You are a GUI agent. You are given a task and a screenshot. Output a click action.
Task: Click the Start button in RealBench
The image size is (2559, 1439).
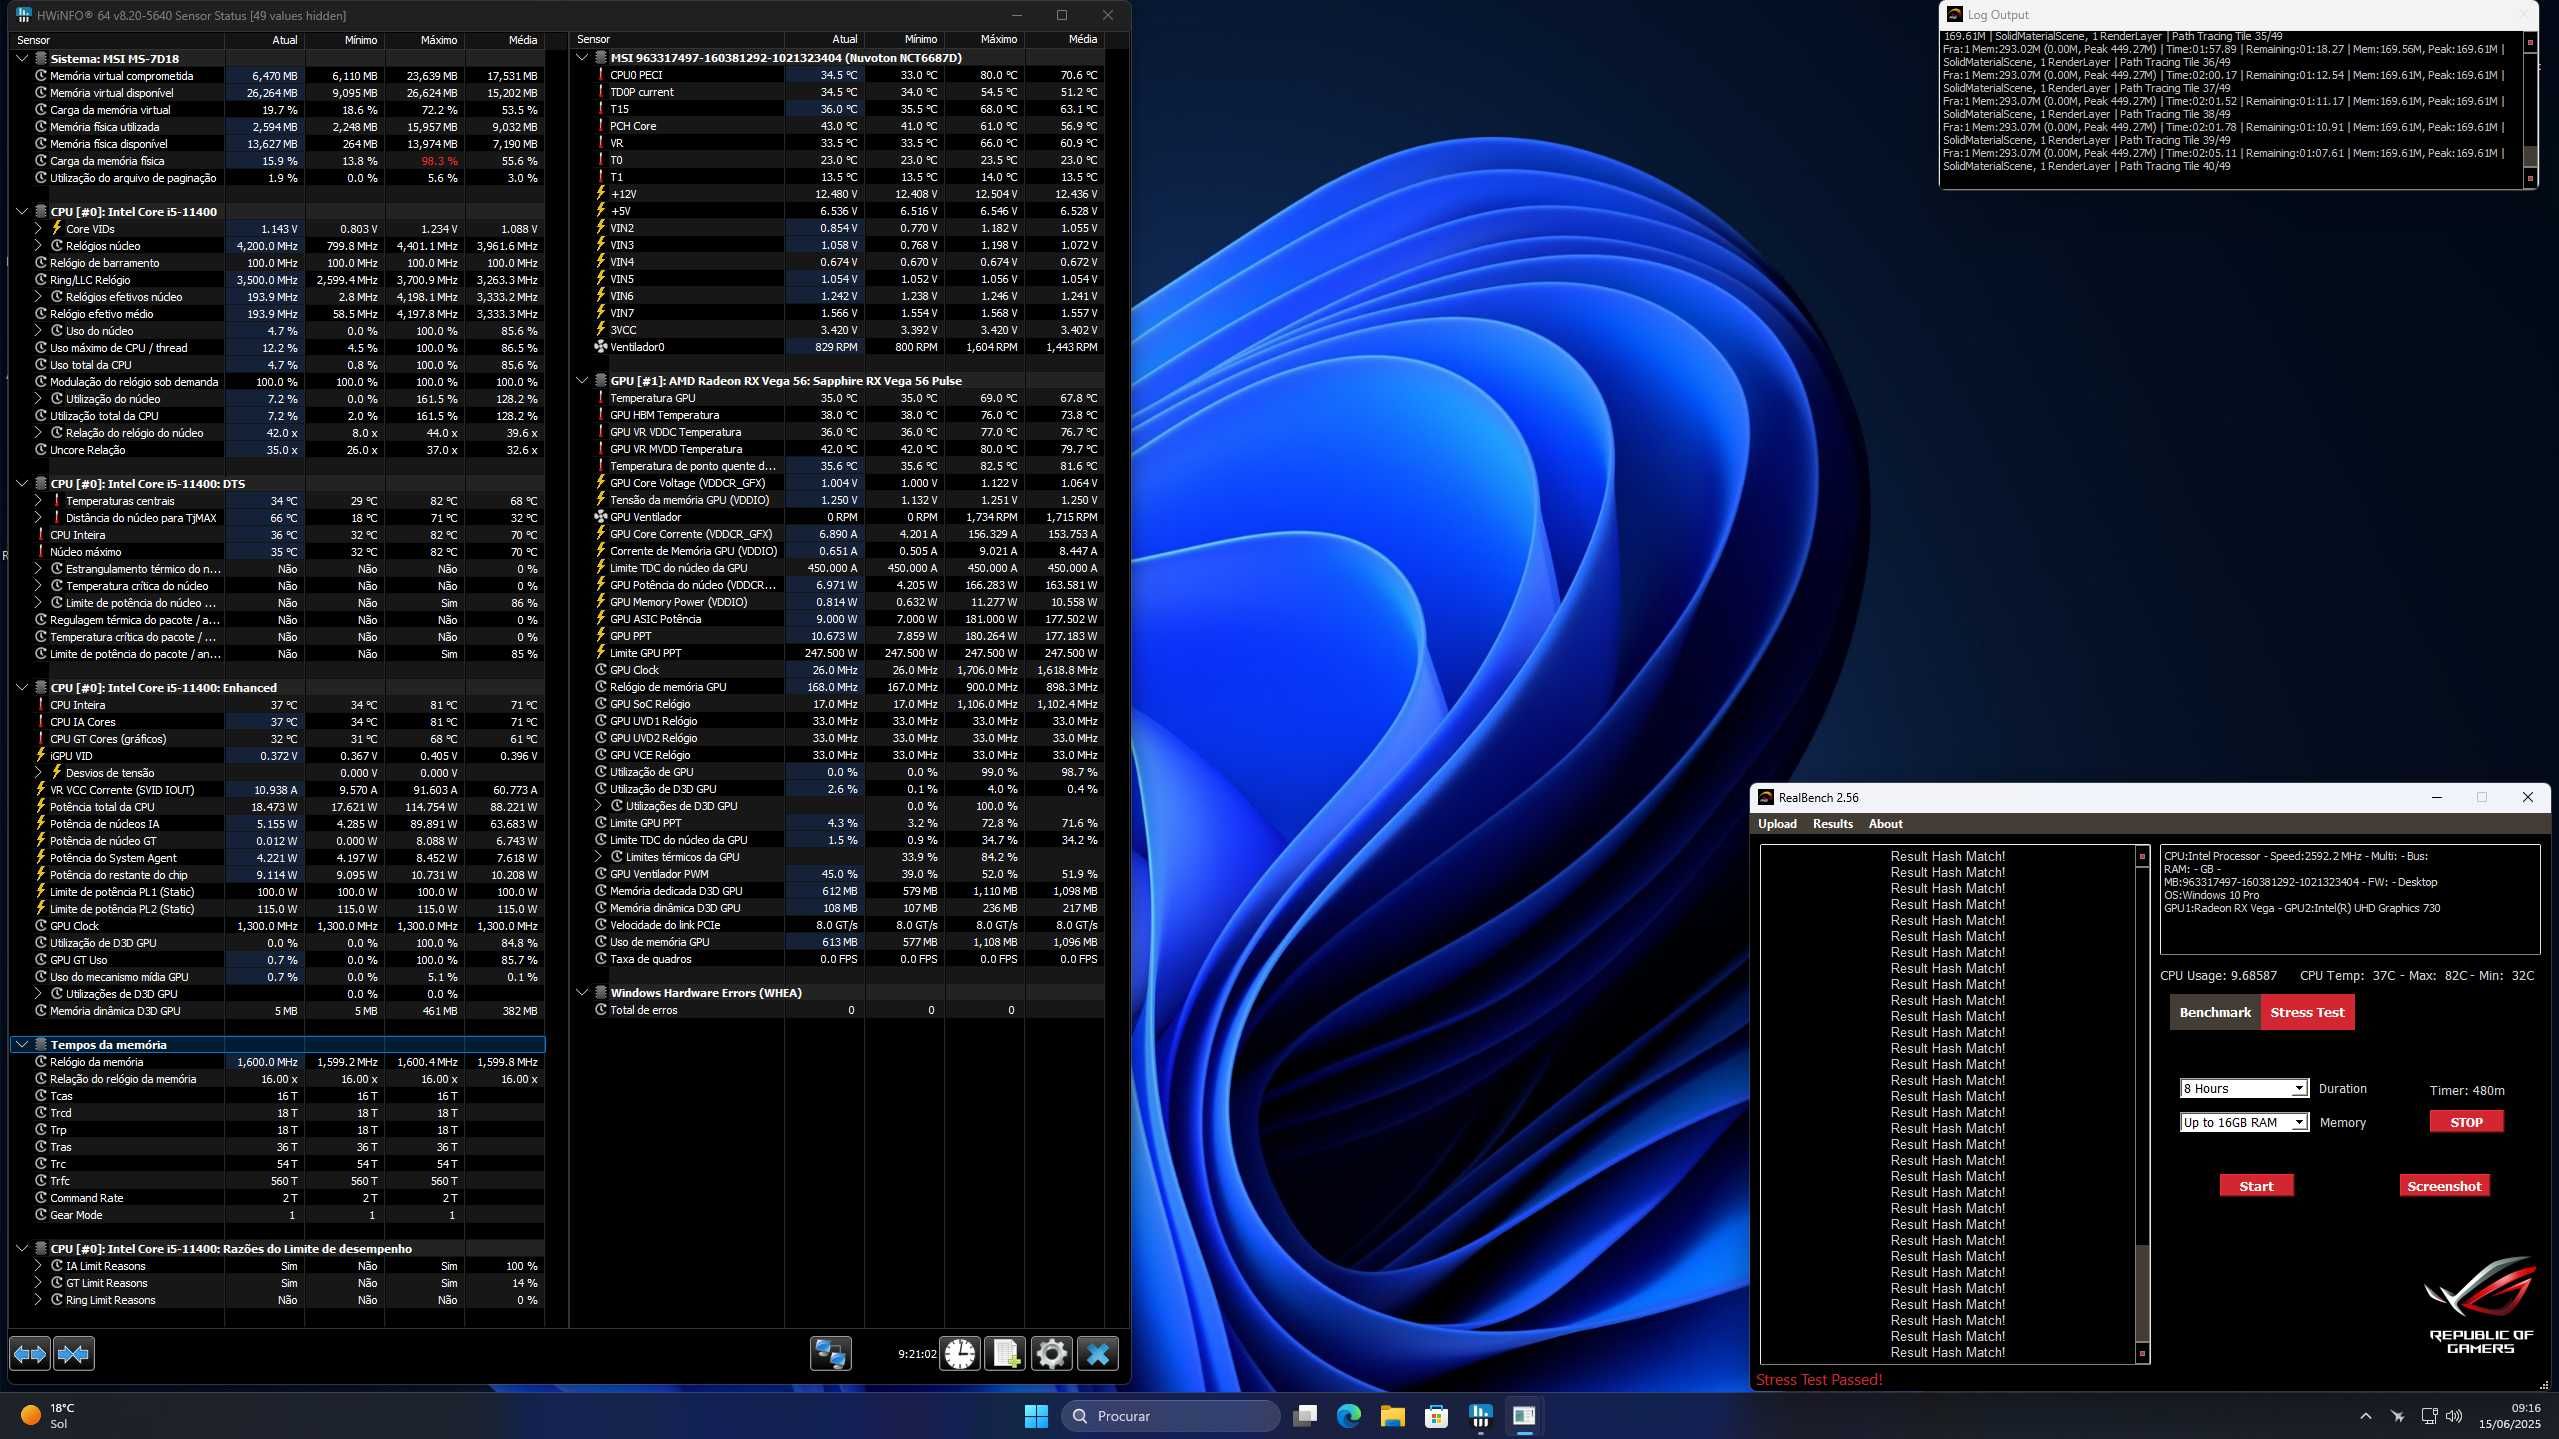point(2256,1186)
